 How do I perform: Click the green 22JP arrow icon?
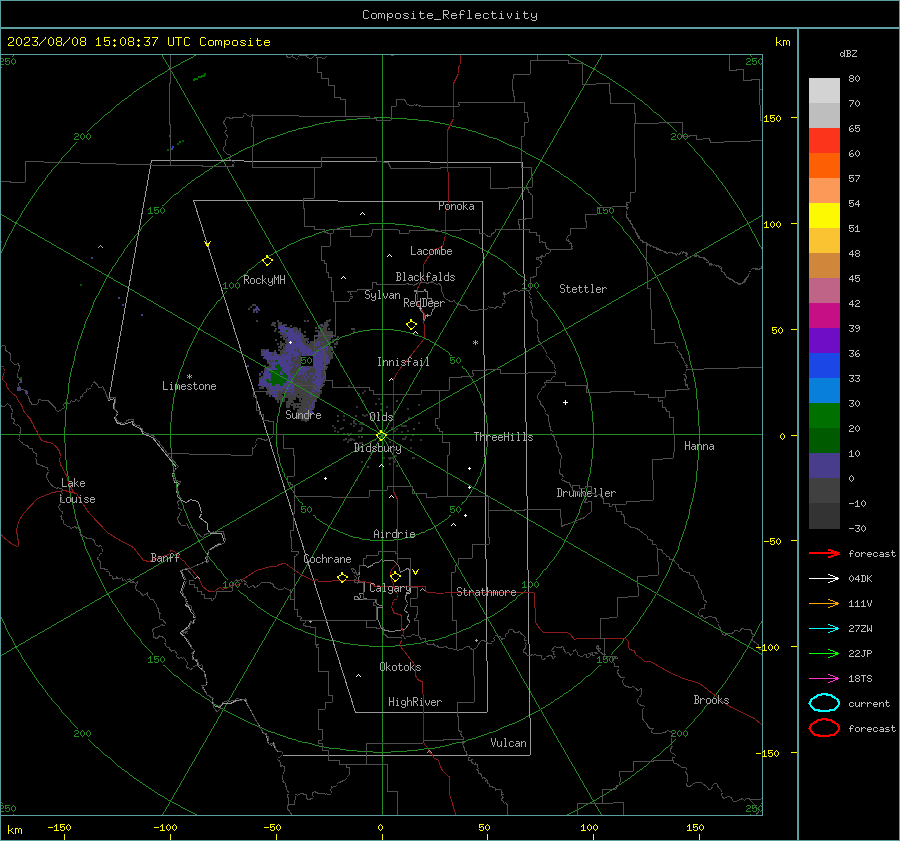pyautogui.click(x=824, y=653)
